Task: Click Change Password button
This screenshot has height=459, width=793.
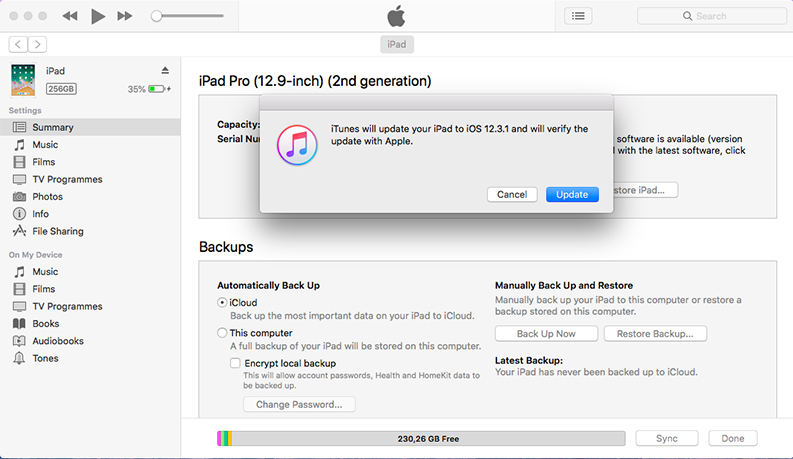Action: (x=299, y=404)
